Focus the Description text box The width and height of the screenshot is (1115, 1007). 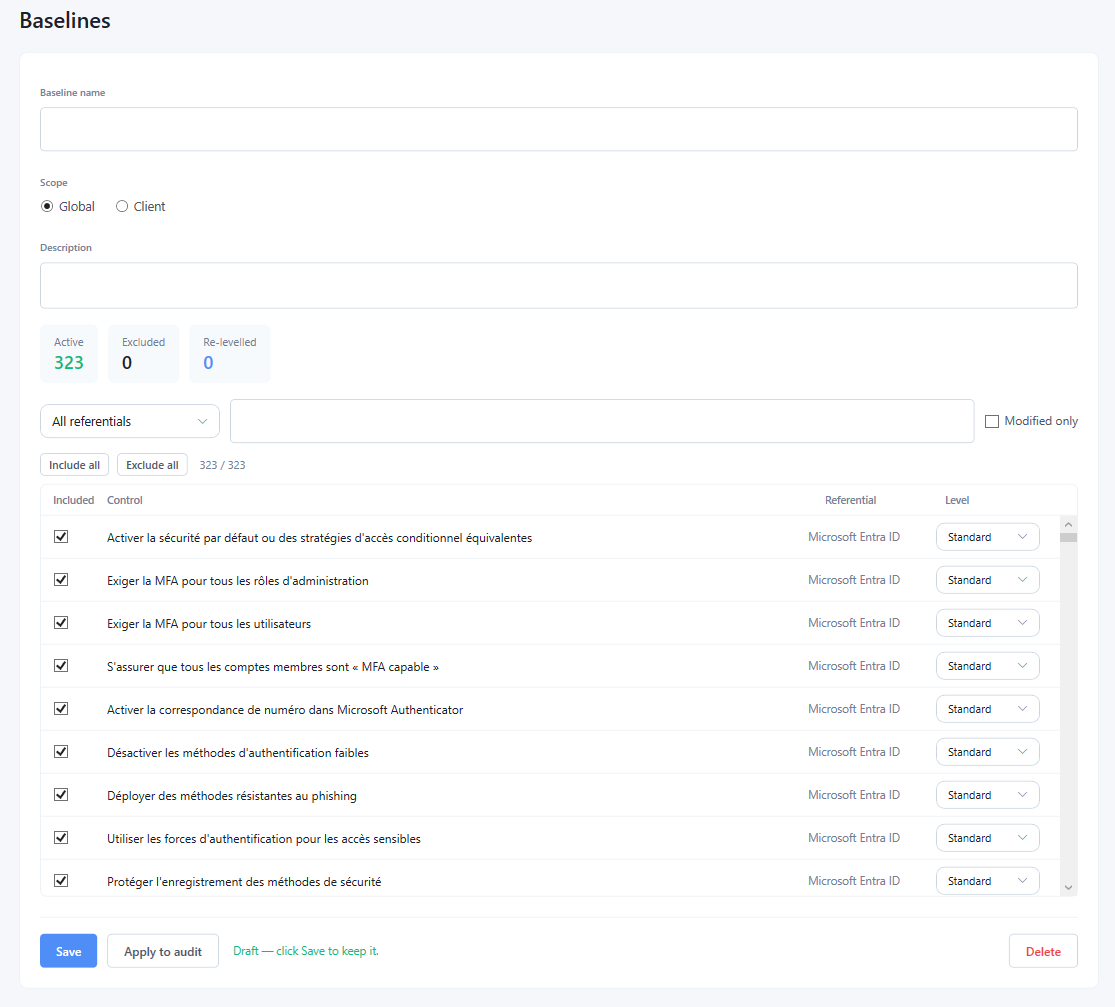pyautogui.click(x=558, y=285)
